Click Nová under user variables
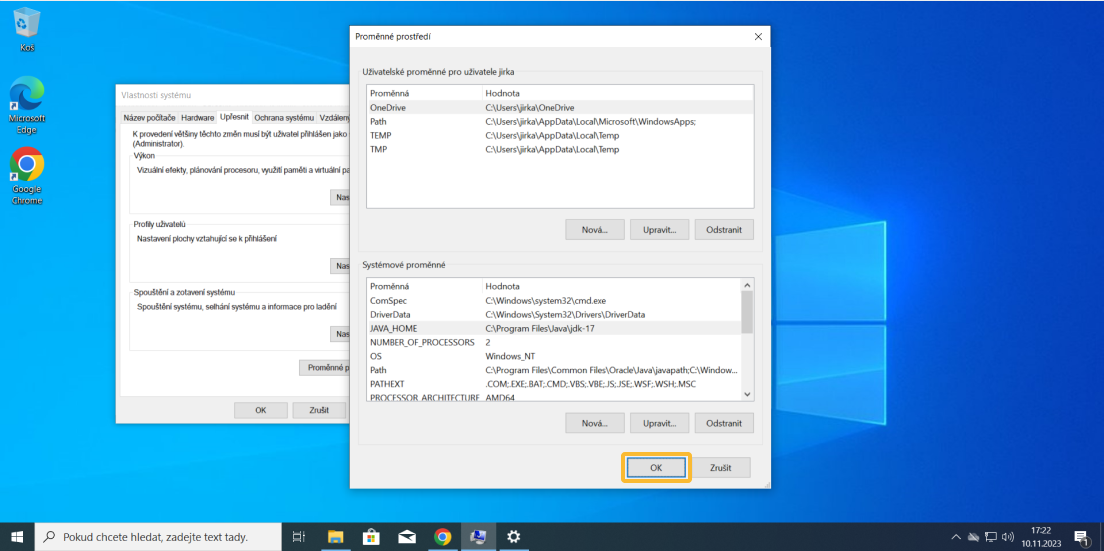1104x551 pixels. [594, 229]
